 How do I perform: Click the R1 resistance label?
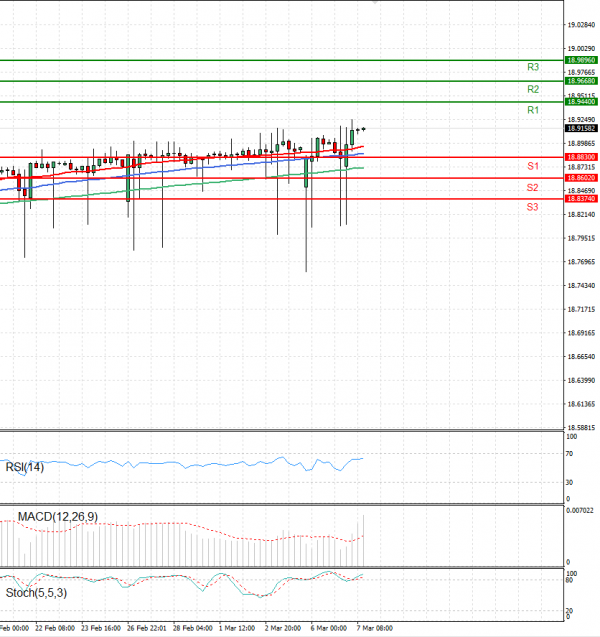tap(533, 109)
